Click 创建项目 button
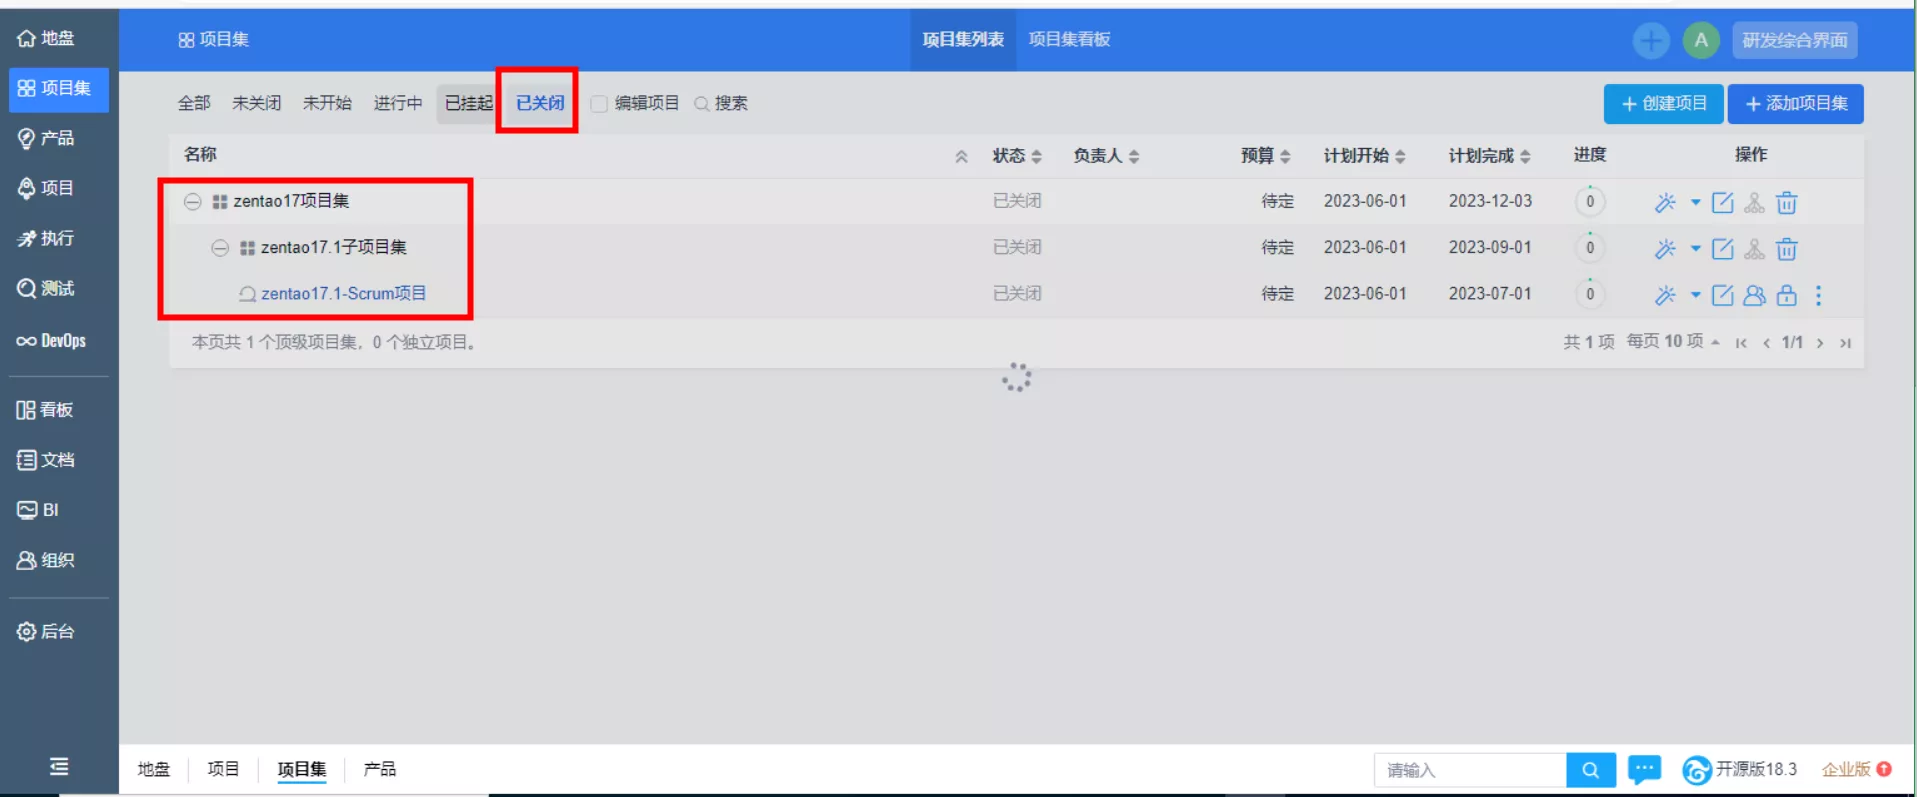Viewport: 1917px width, 797px height. click(1664, 104)
